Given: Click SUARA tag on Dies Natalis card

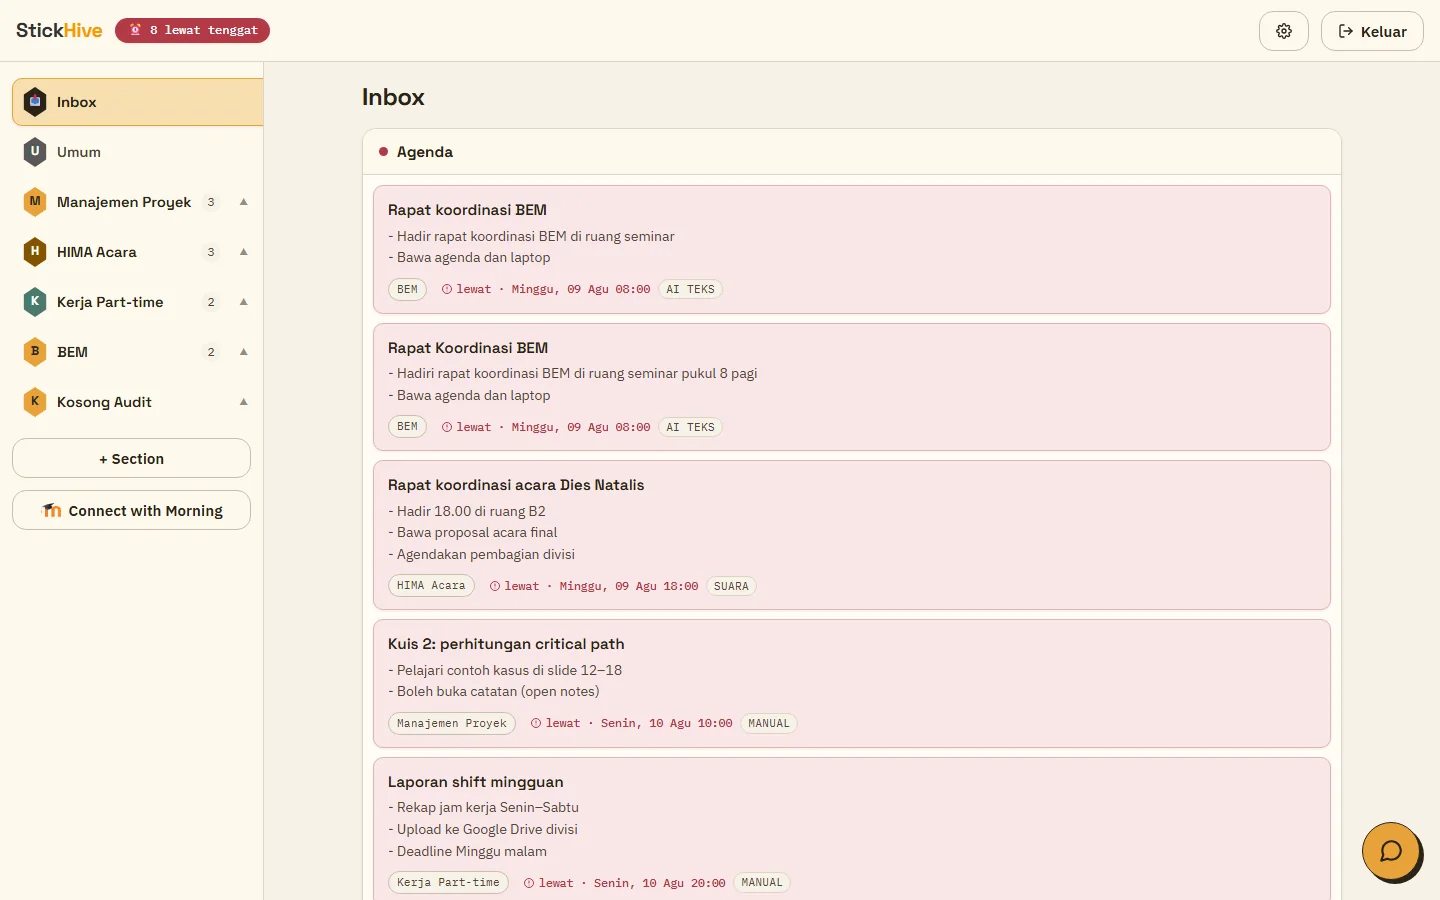Looking at the screenshot, I should pyautogui.click(x=731, y=586).
